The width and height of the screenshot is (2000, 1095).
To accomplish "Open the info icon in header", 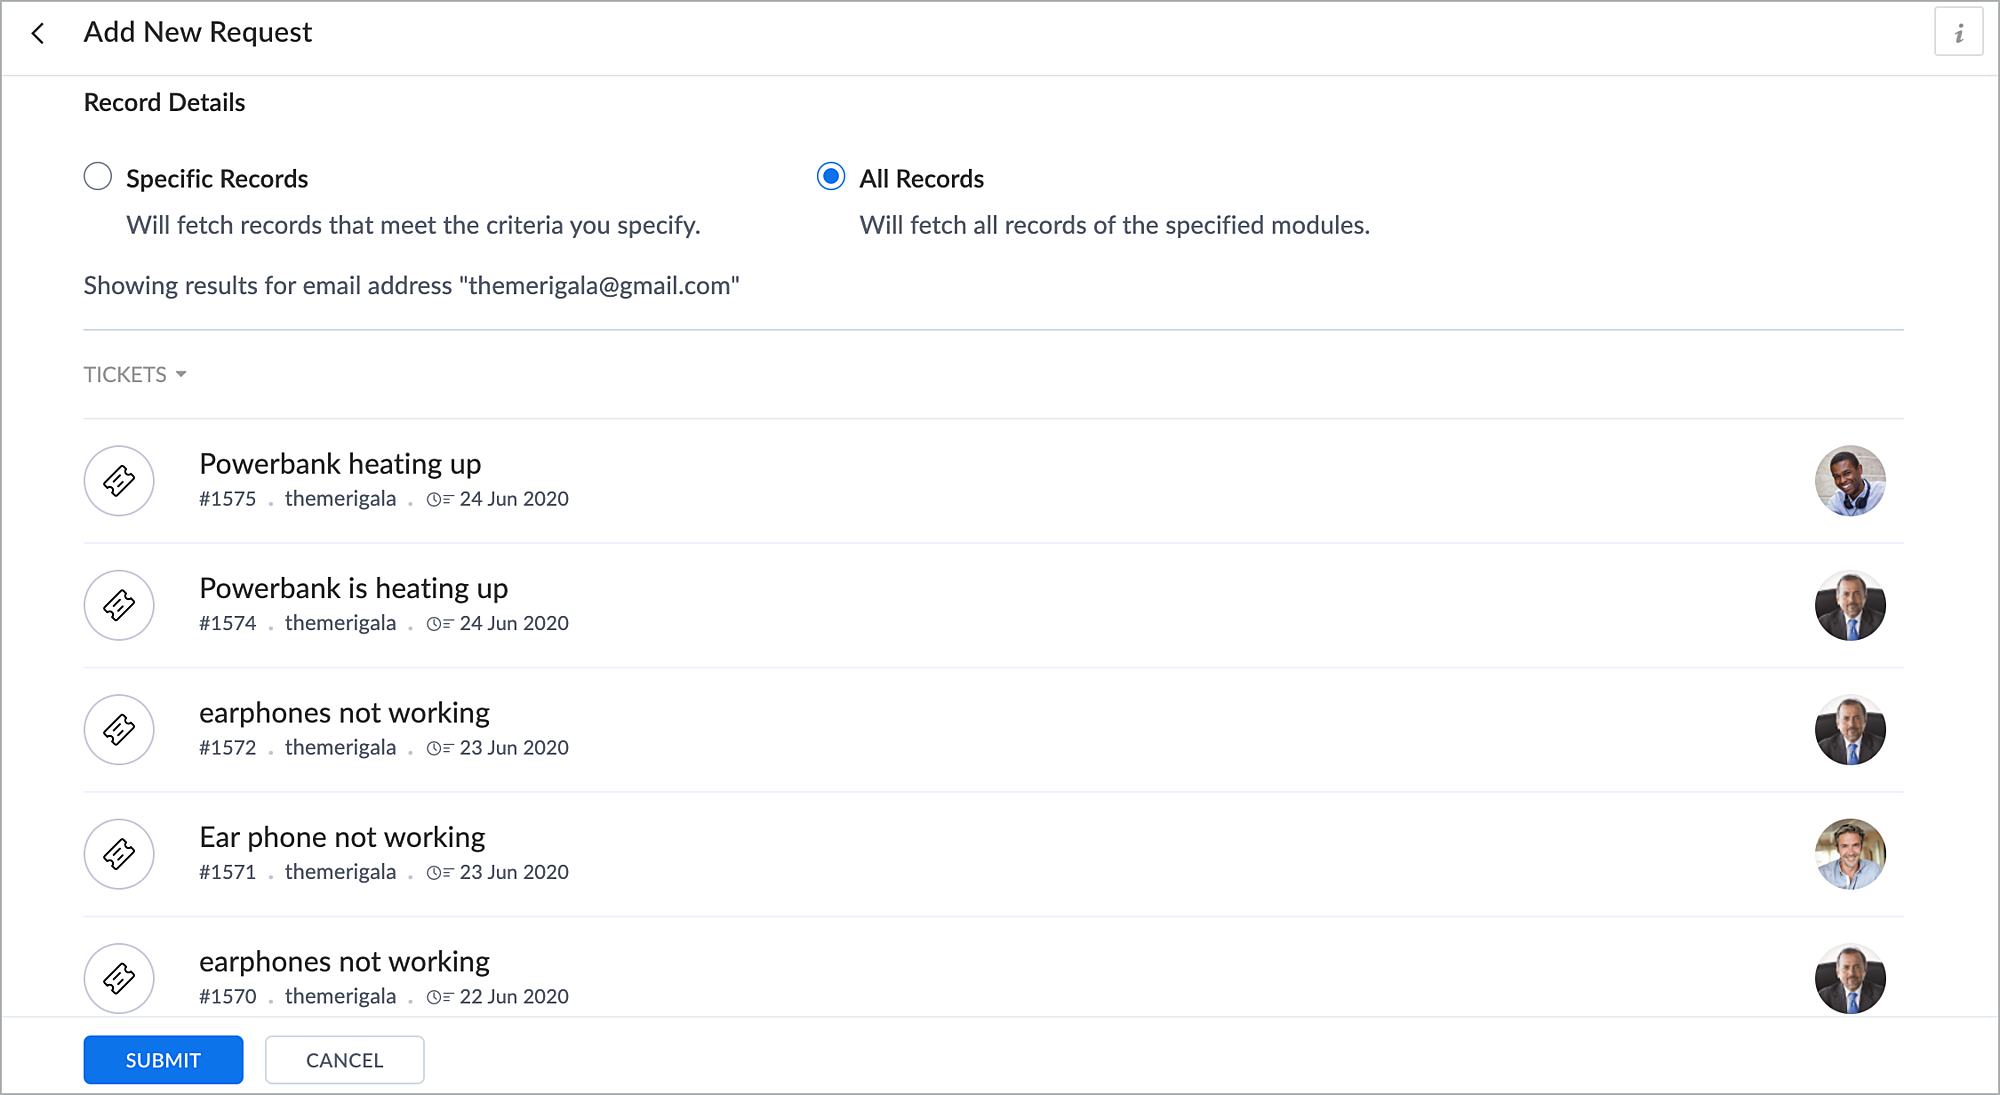I will (x=1958, y=33).
